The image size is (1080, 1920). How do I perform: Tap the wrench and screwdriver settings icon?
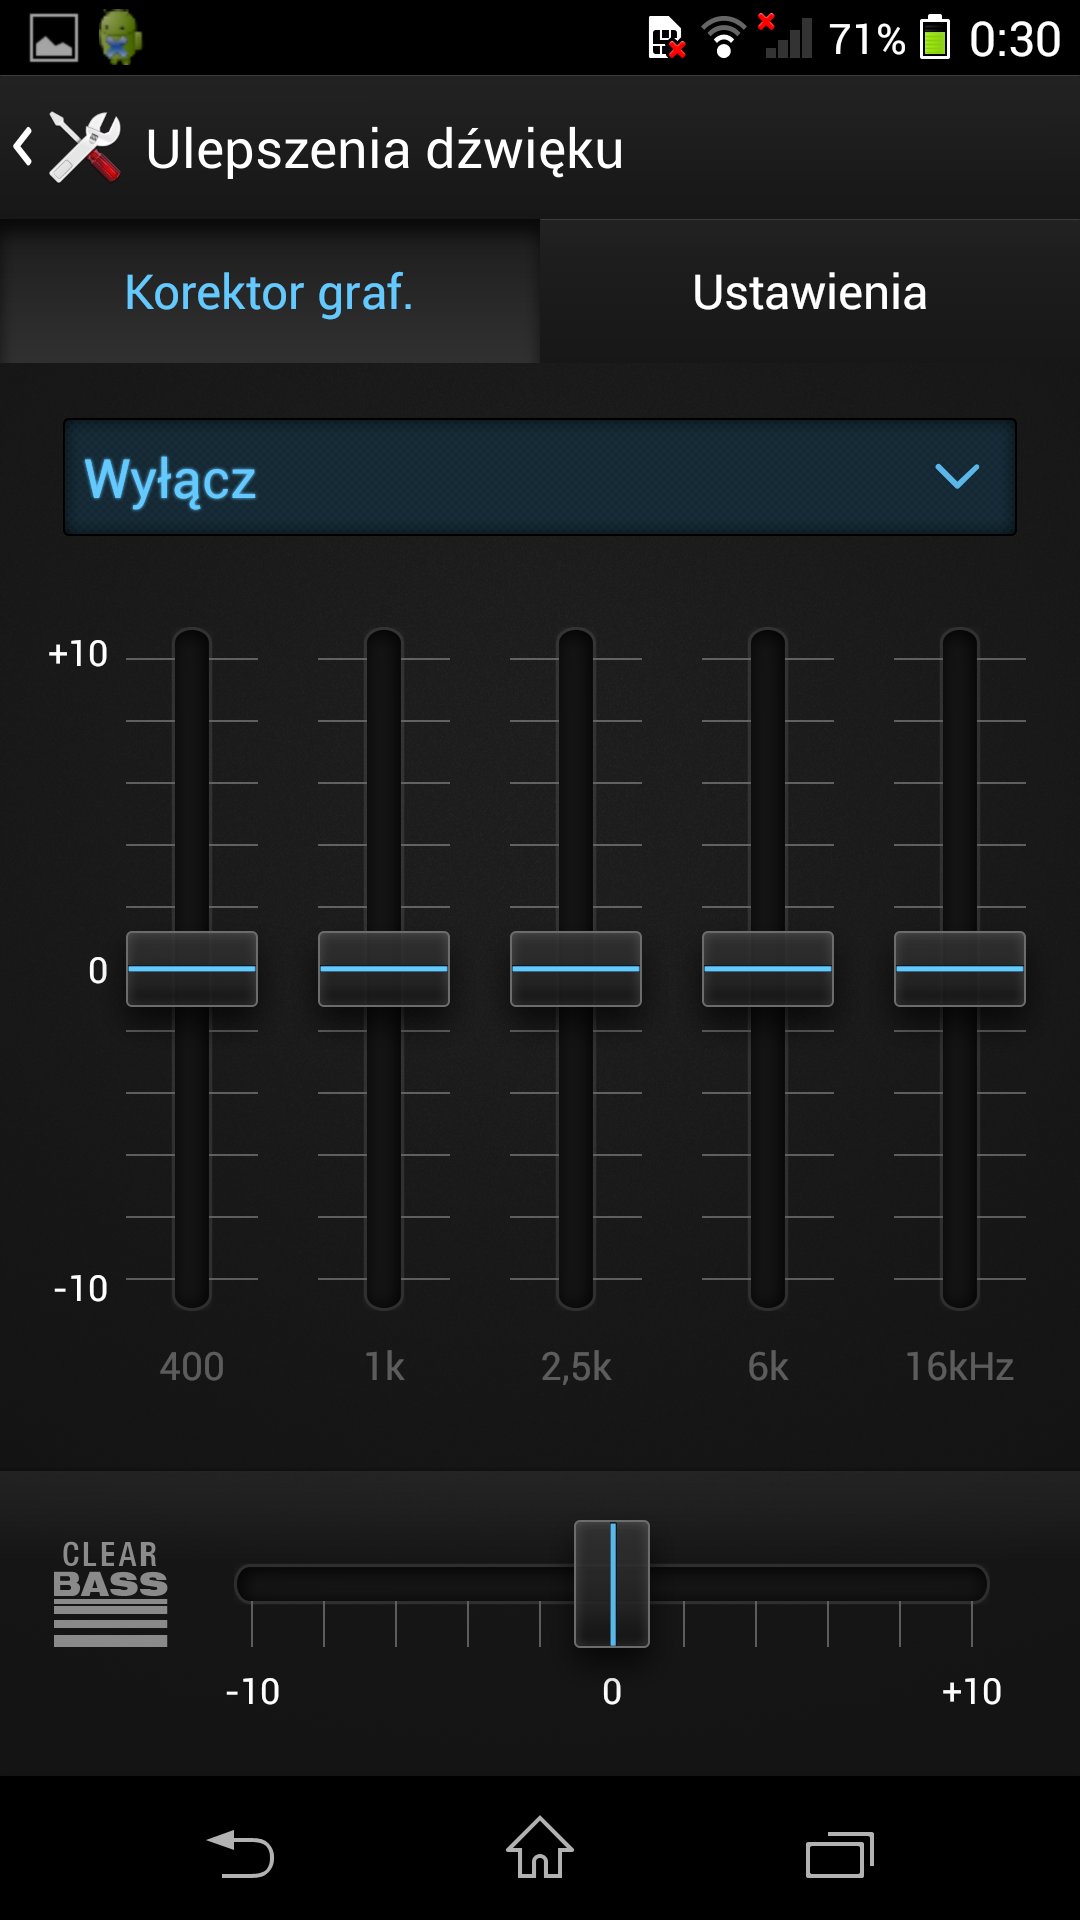click(86, 147)
